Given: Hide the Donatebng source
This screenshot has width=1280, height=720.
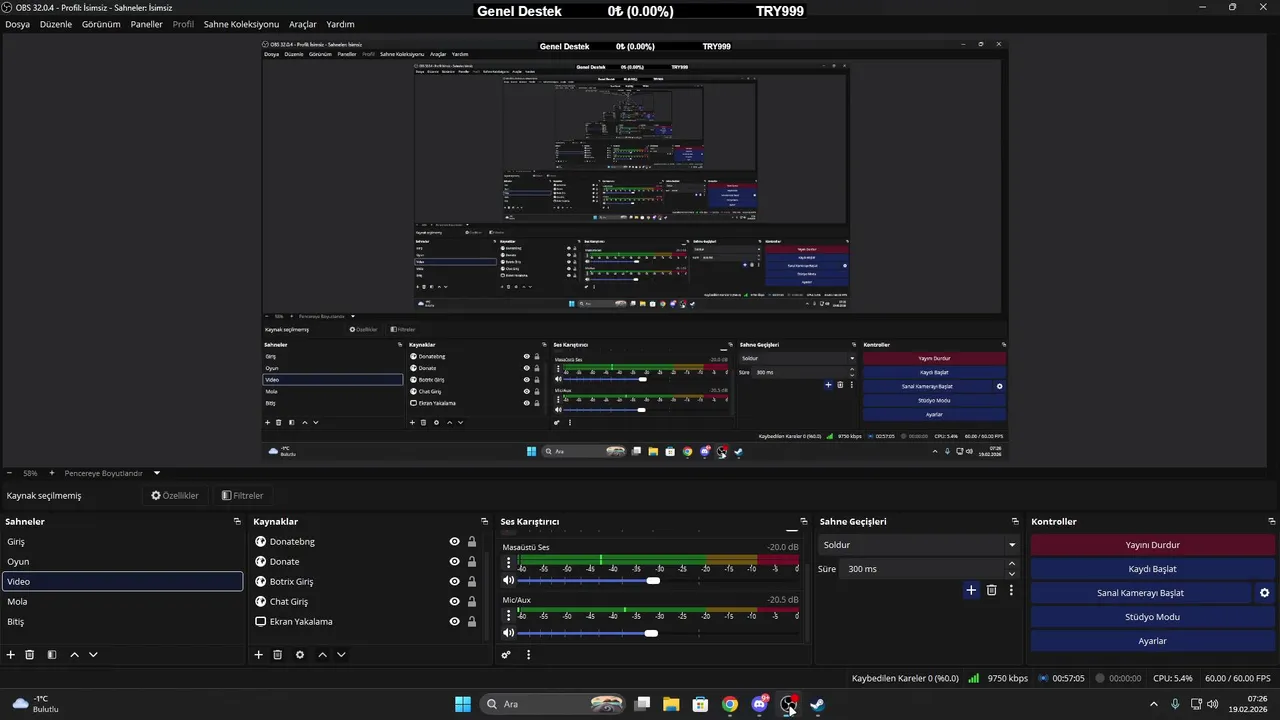Looking at the screenshot, I should 454,542.
